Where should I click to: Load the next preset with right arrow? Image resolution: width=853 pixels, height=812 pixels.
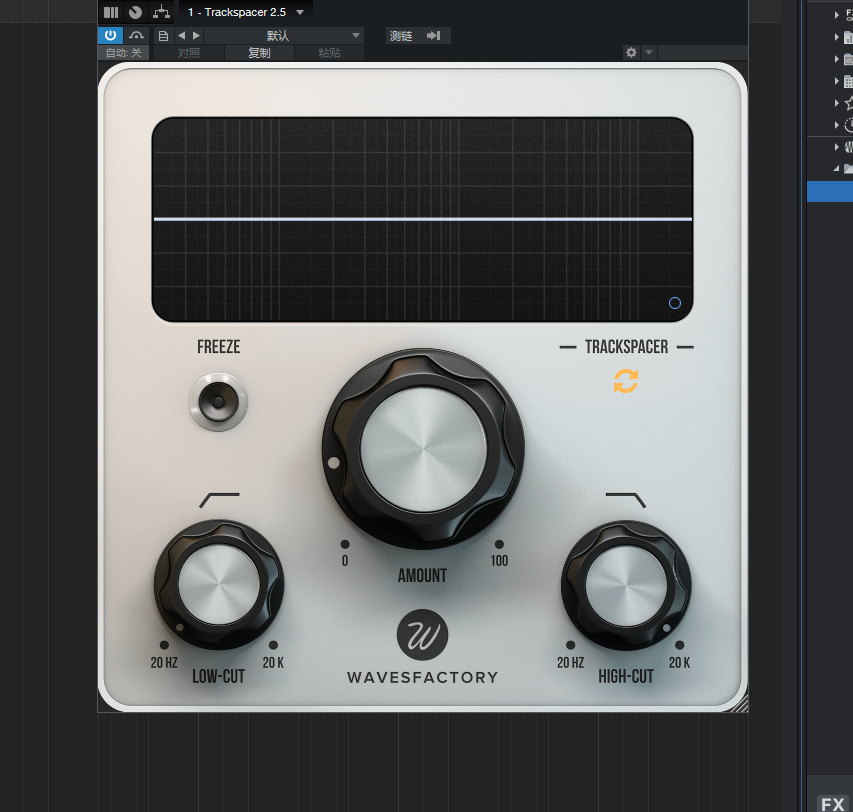click(x=196, y=35)
